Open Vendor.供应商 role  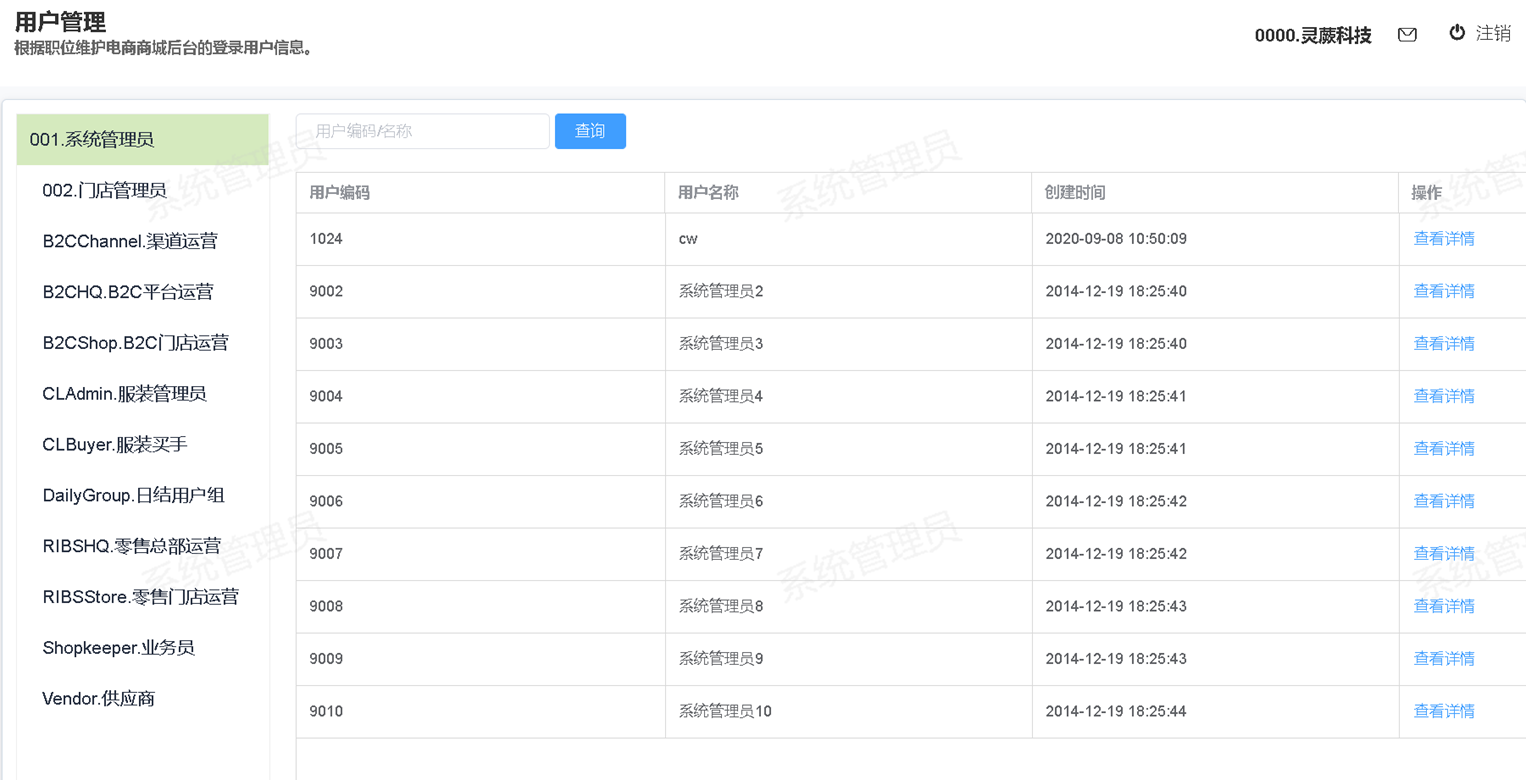click(x=98, y=698)
